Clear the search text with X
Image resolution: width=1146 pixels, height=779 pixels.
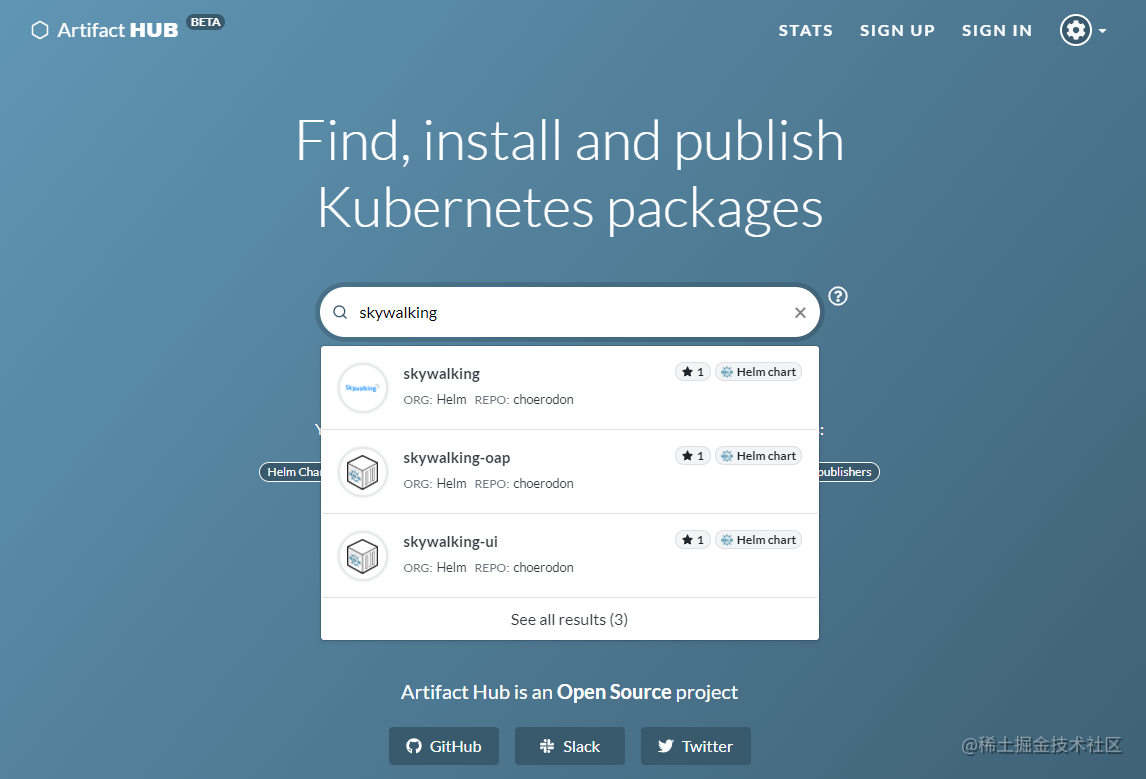click(x=800, y=313)
